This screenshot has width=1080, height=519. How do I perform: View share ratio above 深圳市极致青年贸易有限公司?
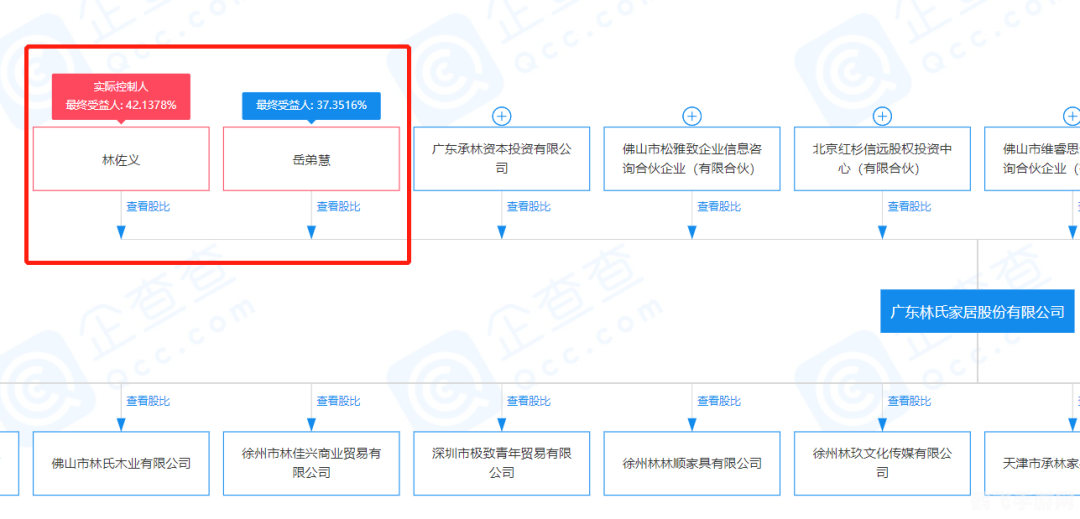point(528,401)
